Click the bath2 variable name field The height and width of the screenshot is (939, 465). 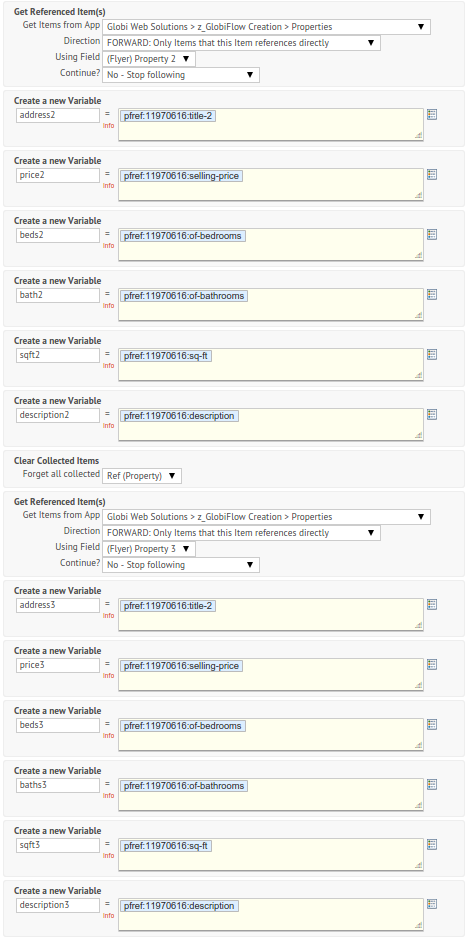pos(58,295)
